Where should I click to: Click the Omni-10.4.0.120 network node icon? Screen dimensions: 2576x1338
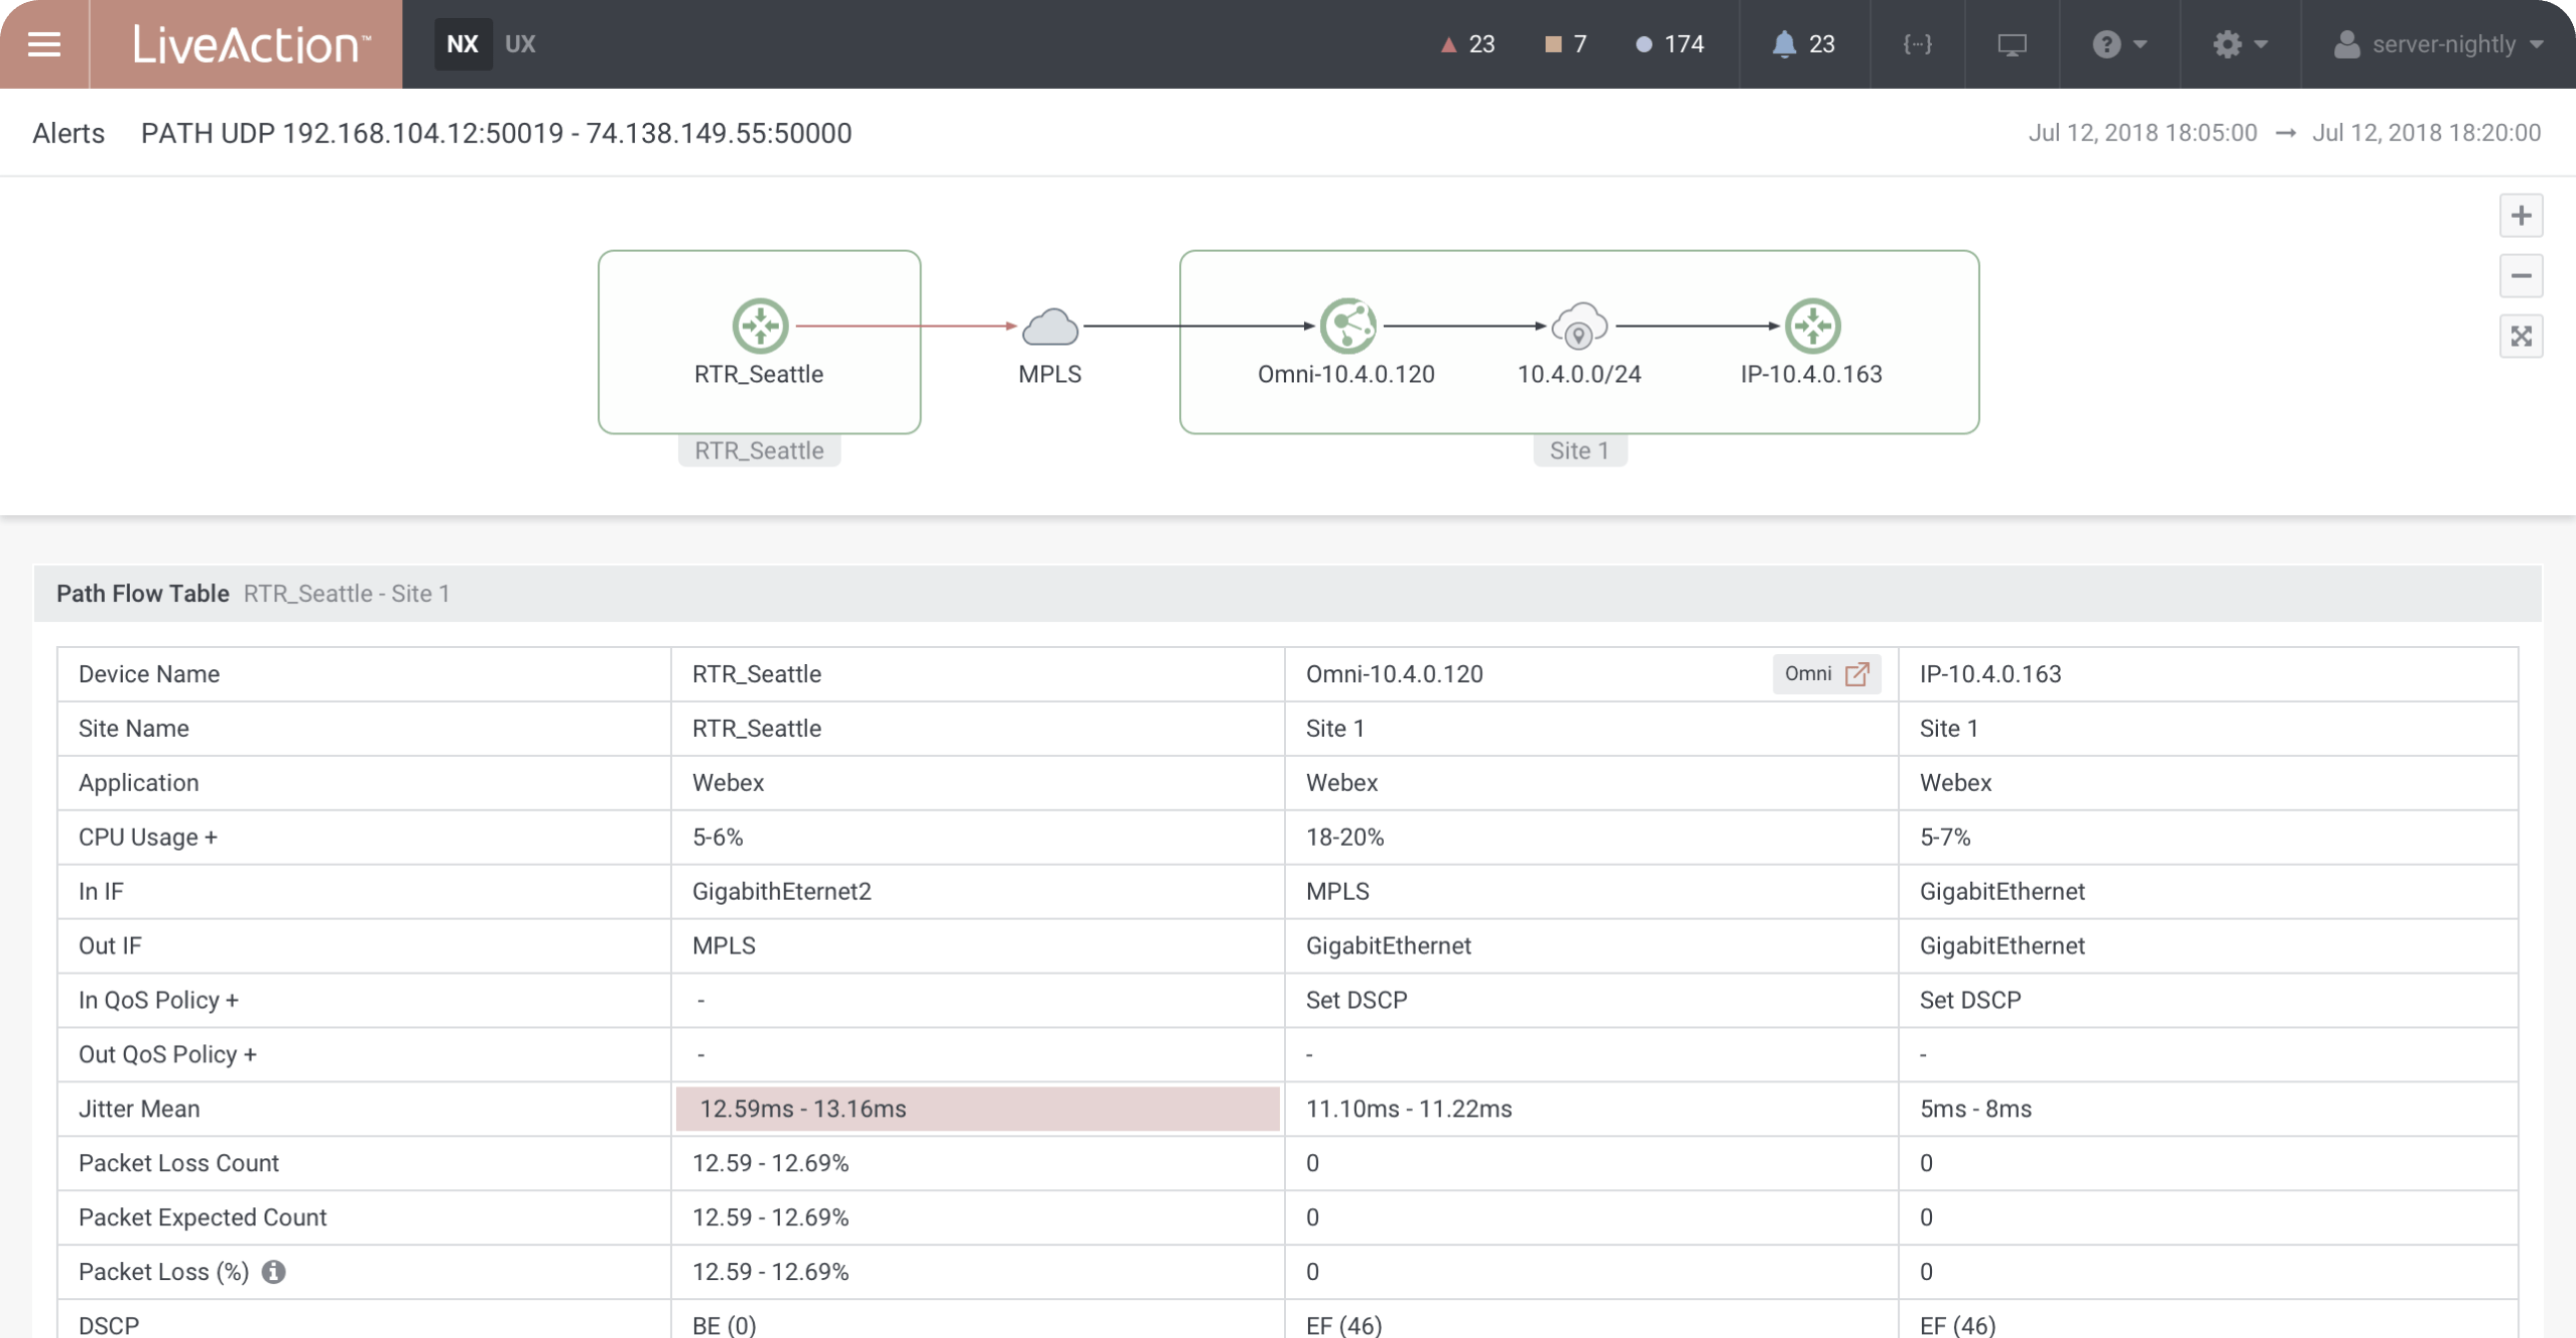pyautogui.click(x=1344, y=326)
